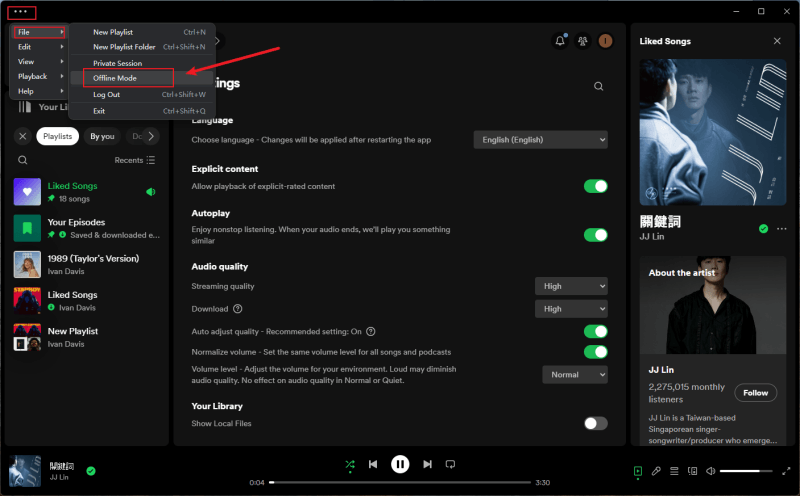Open Your Episodes in library

[x=86, y=228]
